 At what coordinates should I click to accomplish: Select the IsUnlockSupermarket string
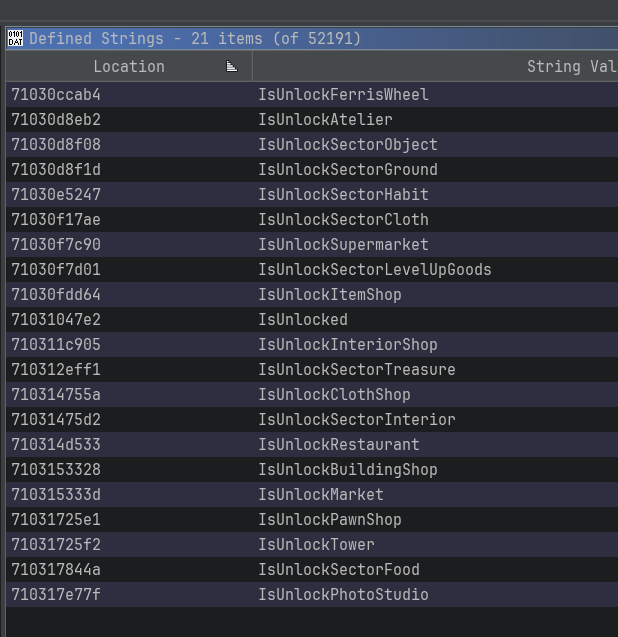[x=343, y=245]
